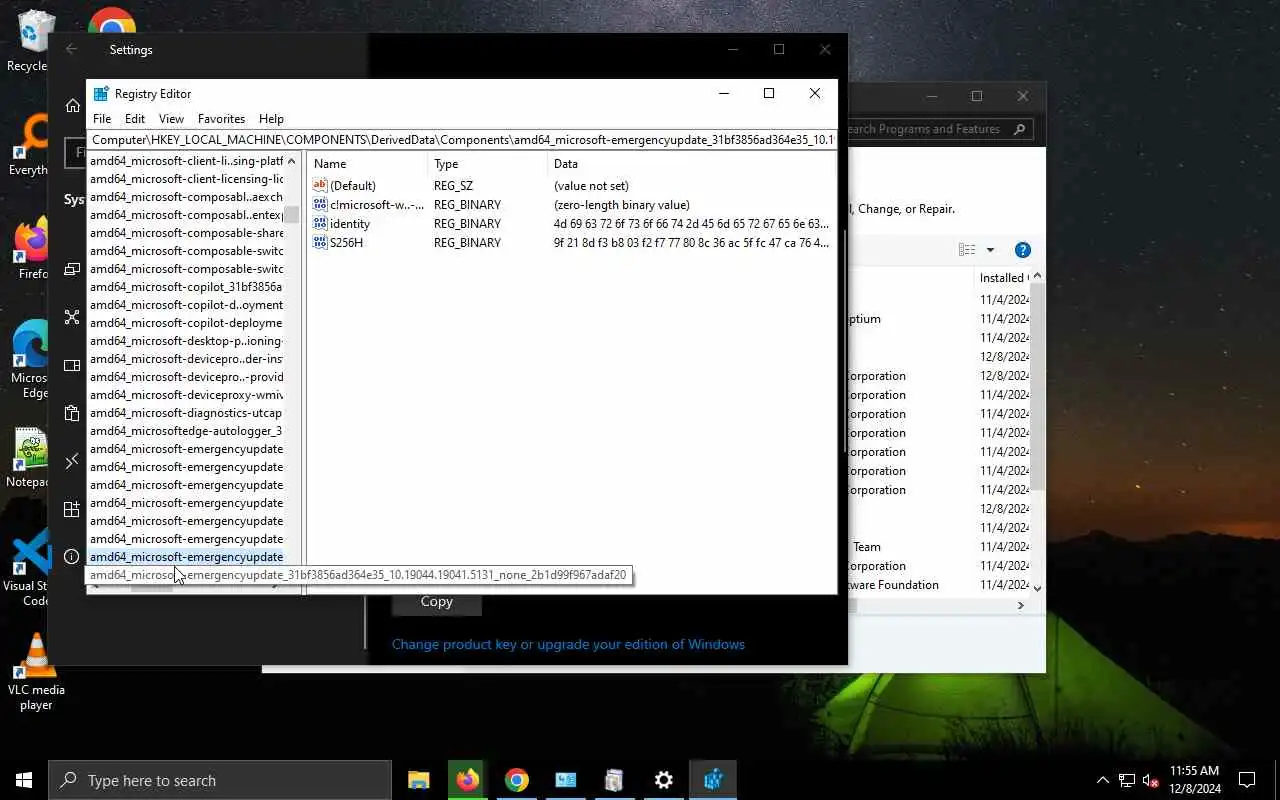The width and height of the screenshot is (1280, 800).
Task: Click the Registry Editor title bar icon
Action: click(x=101, y=94)
